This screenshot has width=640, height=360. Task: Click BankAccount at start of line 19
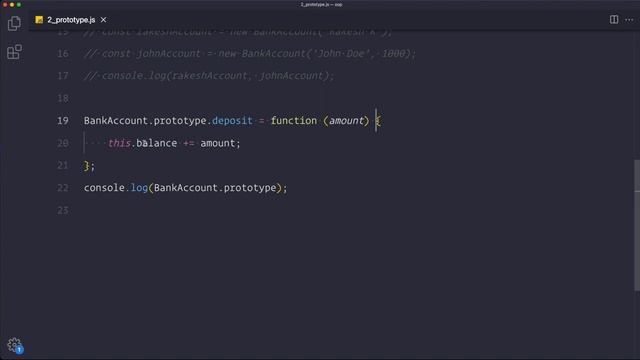click(x=116, y=121)
